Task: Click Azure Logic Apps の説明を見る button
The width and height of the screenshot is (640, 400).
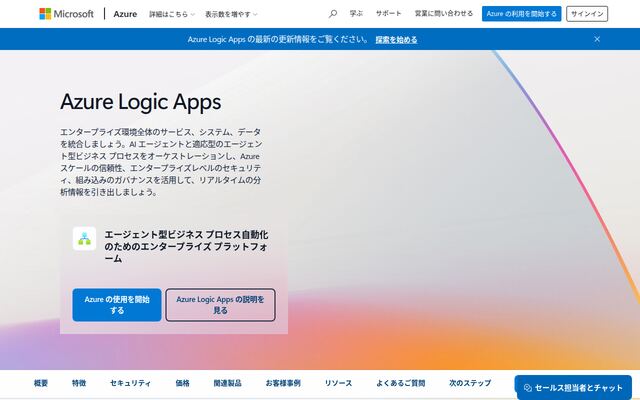Action: click(220, 305)
